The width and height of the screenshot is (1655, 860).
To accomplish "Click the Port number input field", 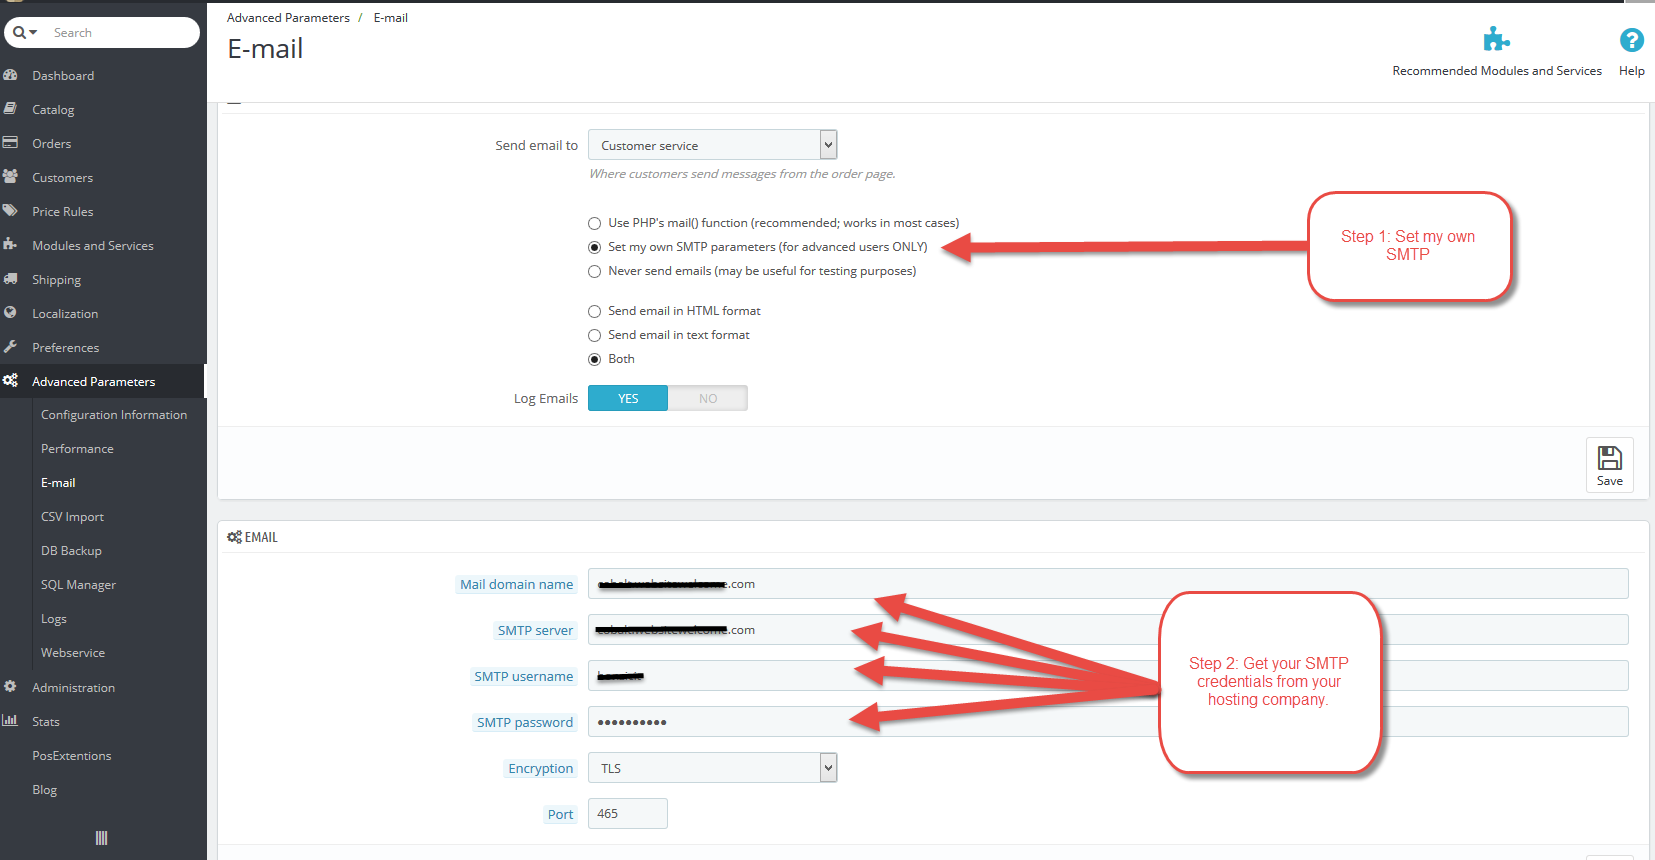I will click(x=627, y=814).
